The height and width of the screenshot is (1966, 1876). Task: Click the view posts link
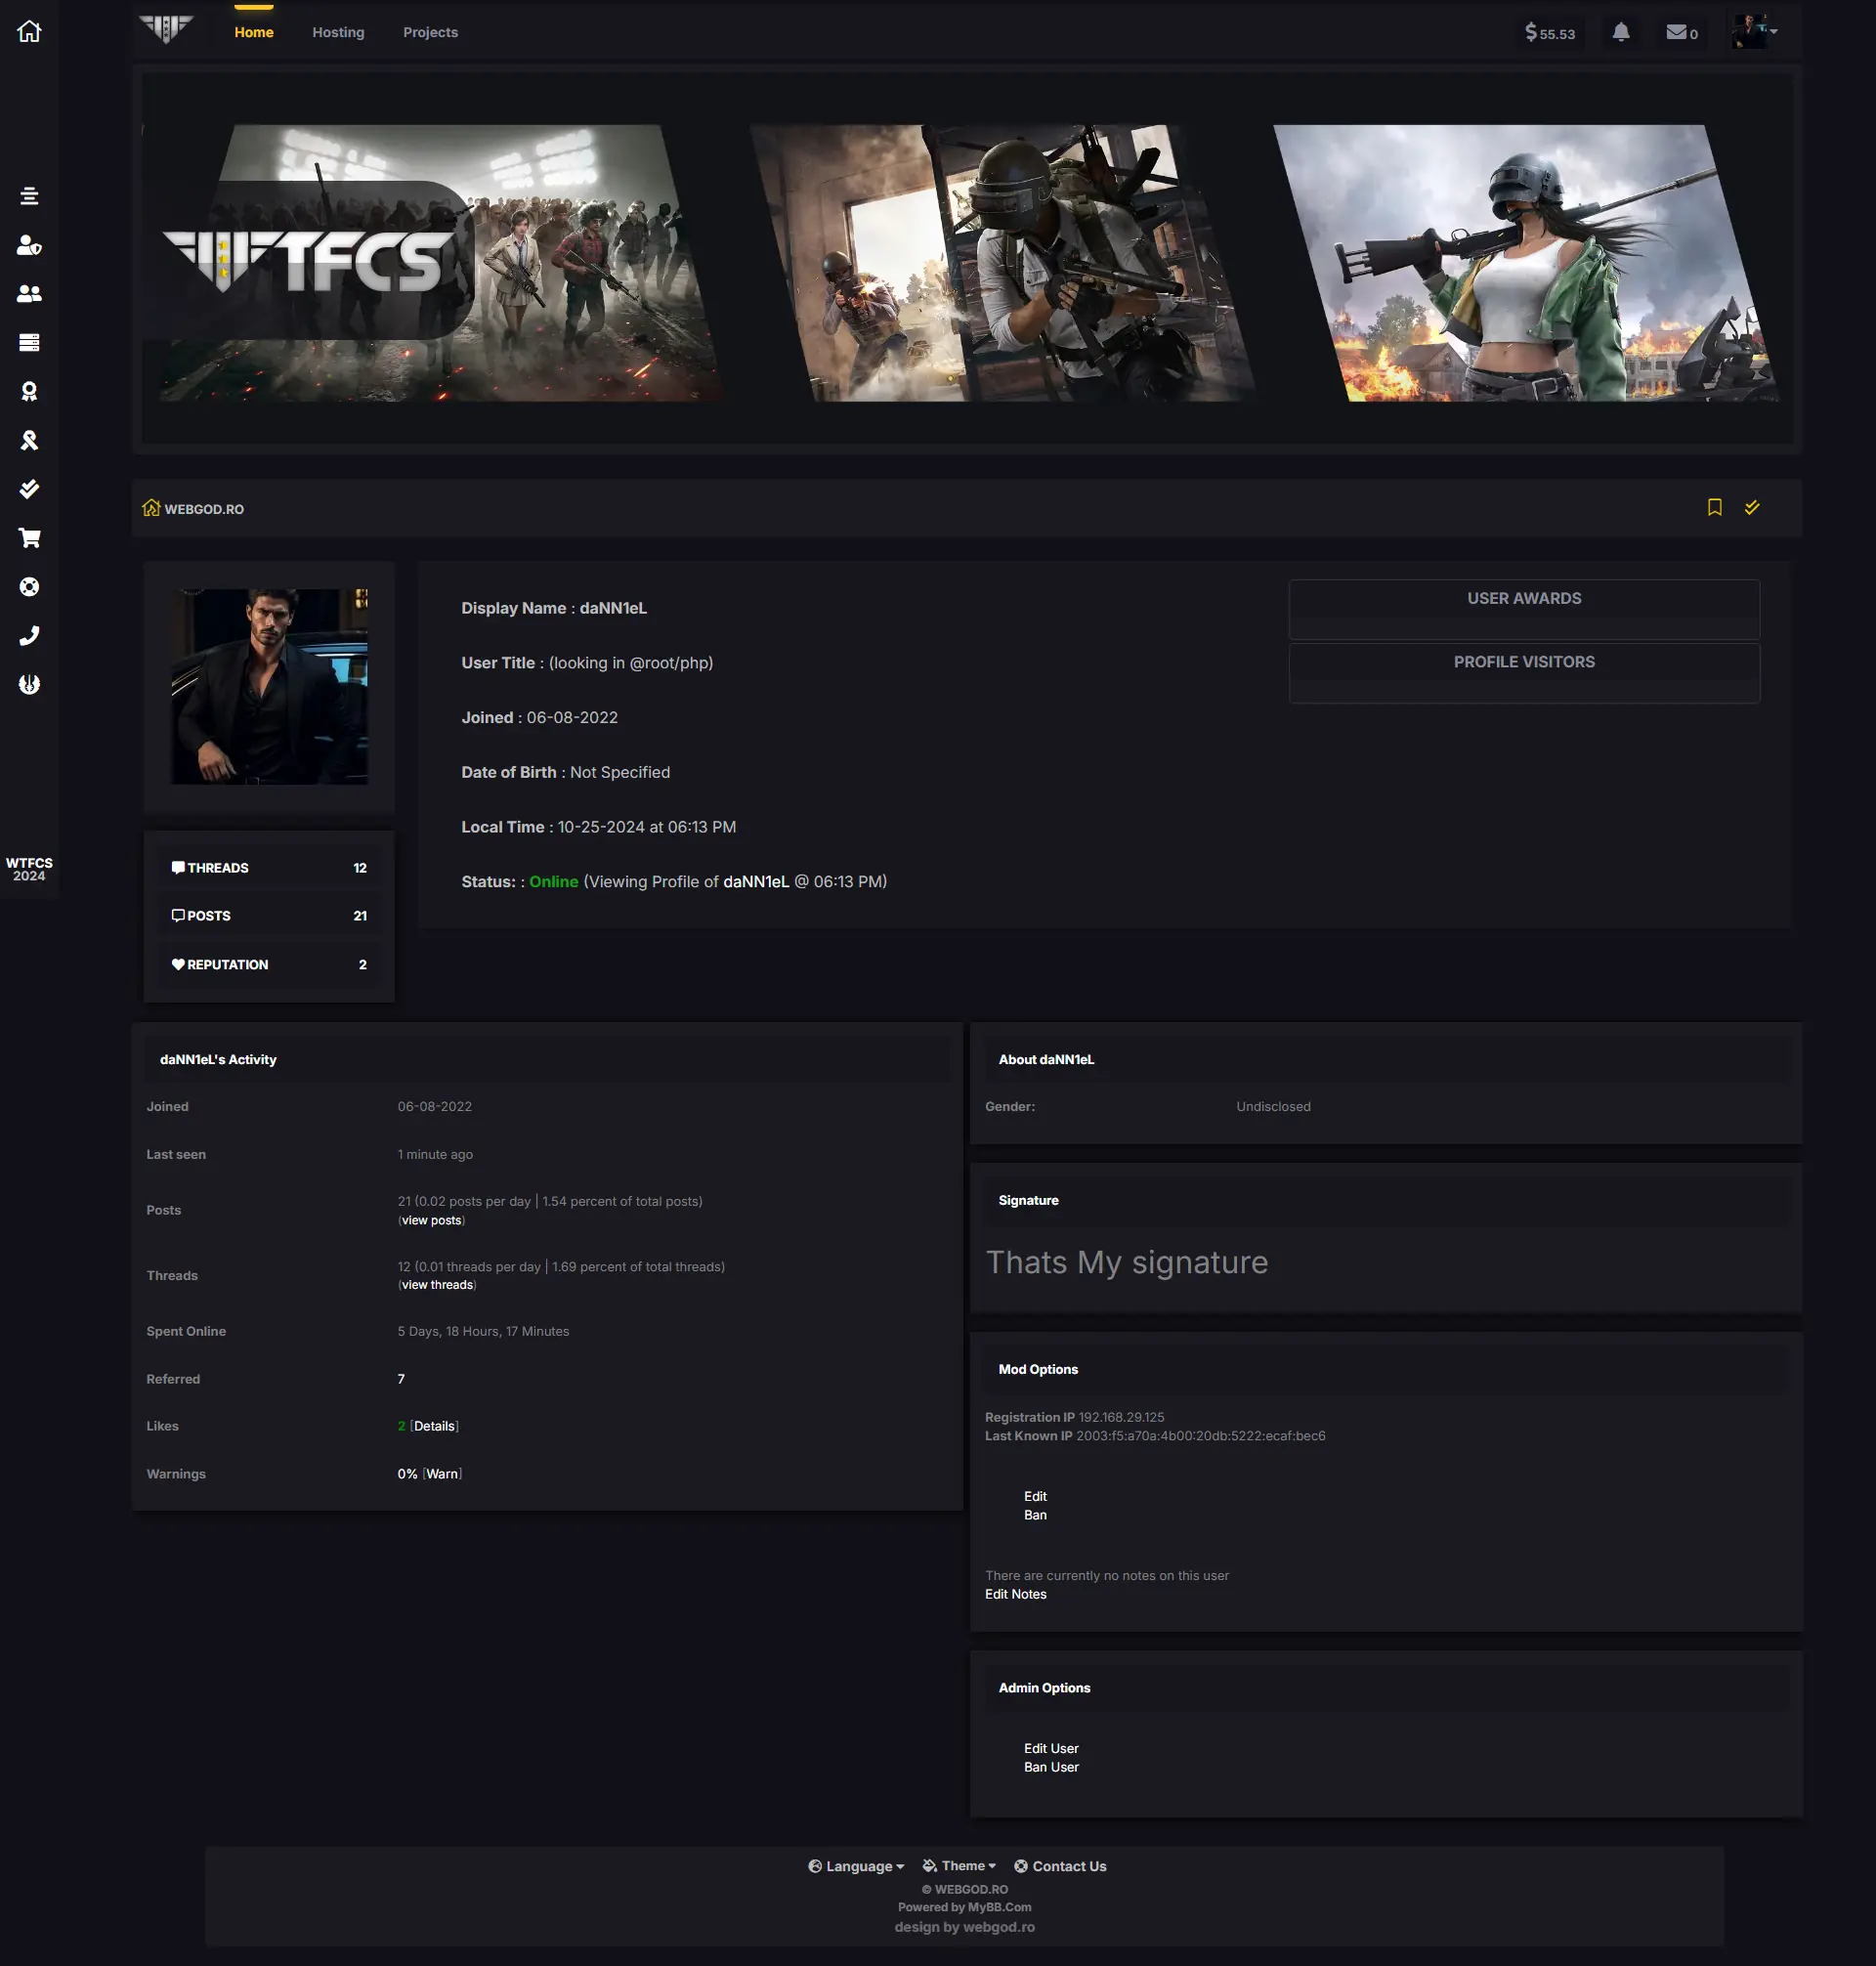pos(431,1220)
